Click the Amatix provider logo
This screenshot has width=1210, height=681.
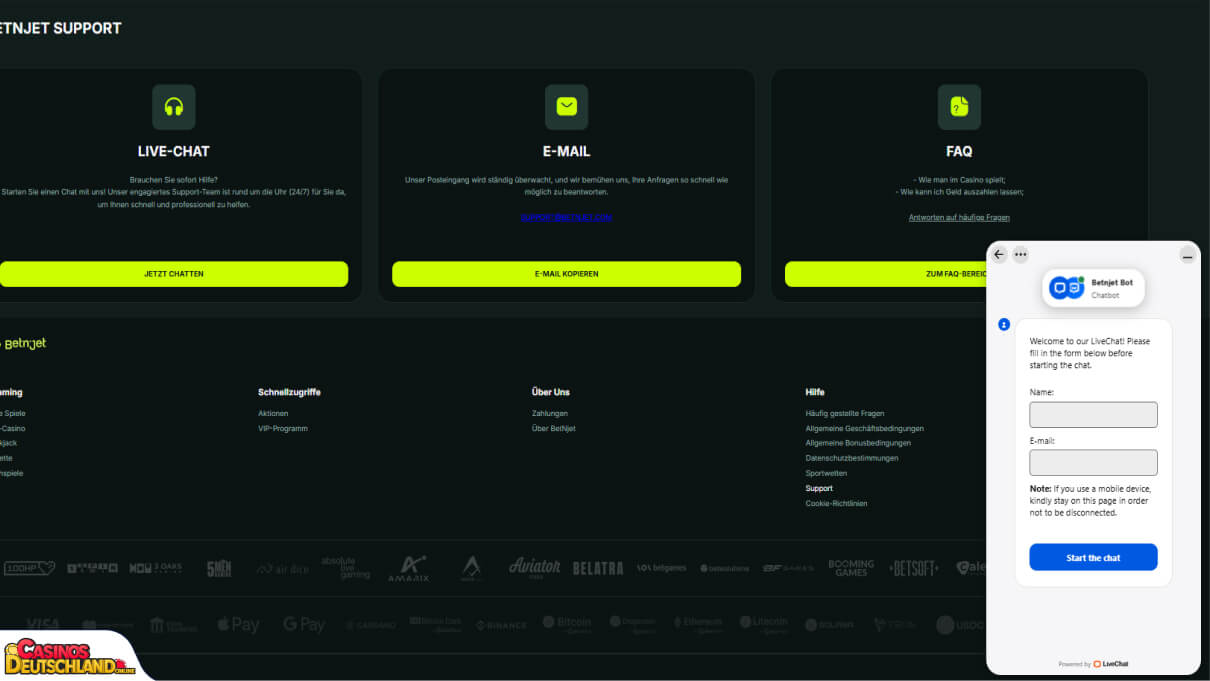coord(408,567)
